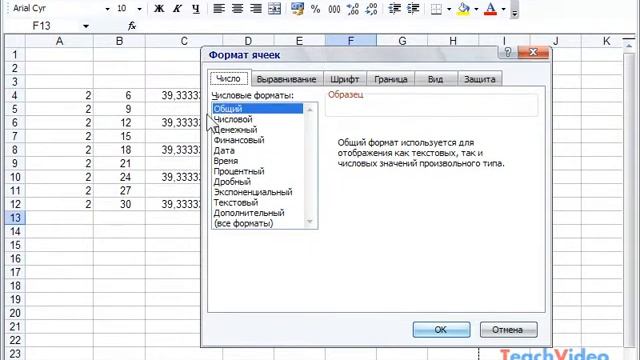Click format list scroll down arrow
This screenshot has width=640, height=360.
[310, 222]
